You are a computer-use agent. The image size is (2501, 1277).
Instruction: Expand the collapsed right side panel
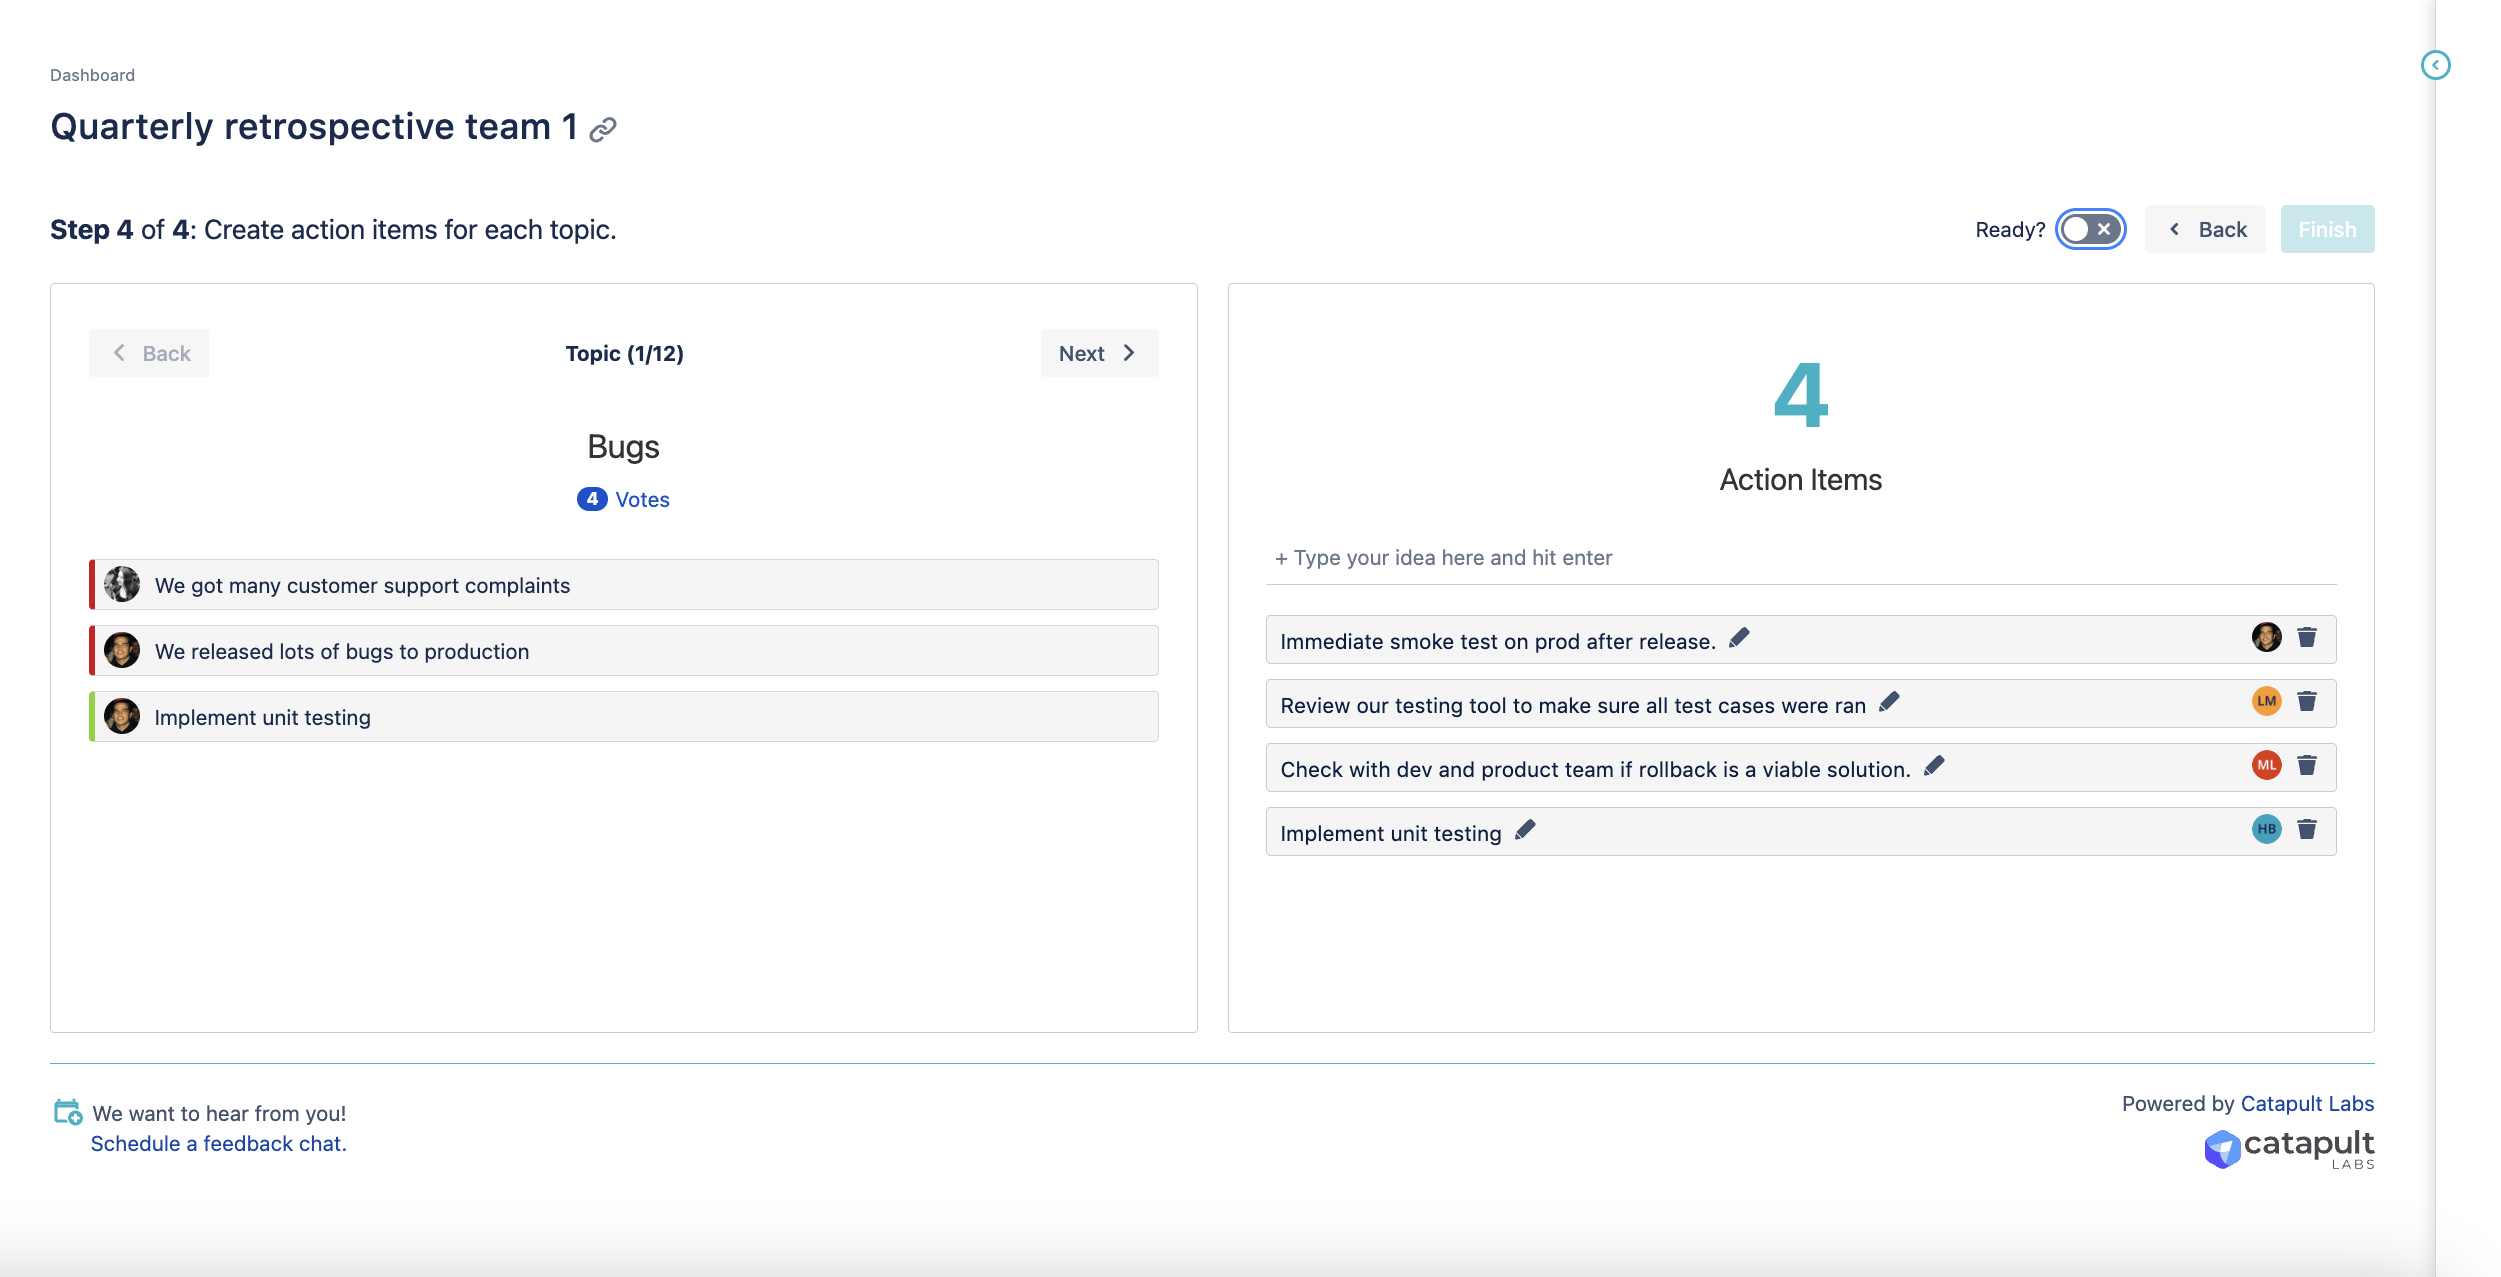[x=2435, y=66]
